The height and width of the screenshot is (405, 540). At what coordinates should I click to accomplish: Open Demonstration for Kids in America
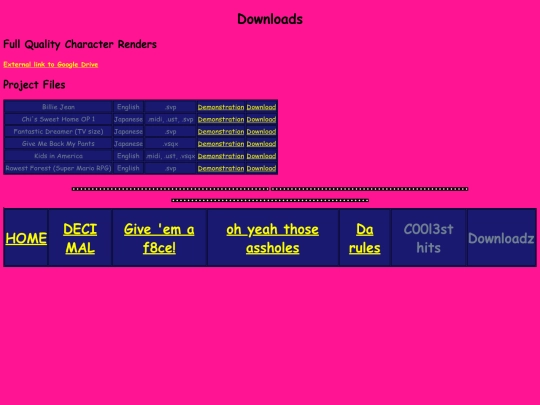(x=221, y=156)
